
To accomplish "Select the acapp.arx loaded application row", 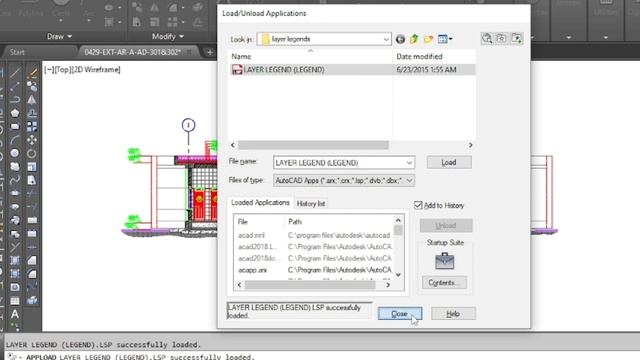I will click(315, 270).
